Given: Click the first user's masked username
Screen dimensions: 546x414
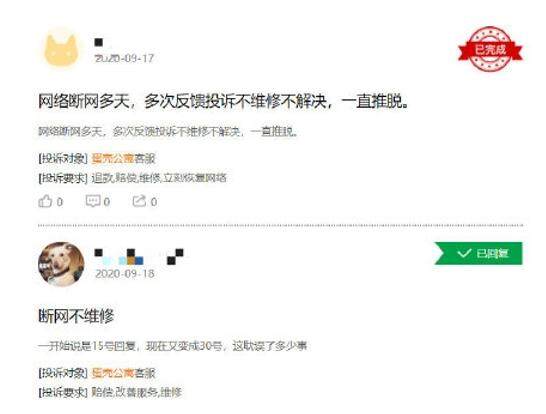Looking at the screenshot, I should (99, 42).
